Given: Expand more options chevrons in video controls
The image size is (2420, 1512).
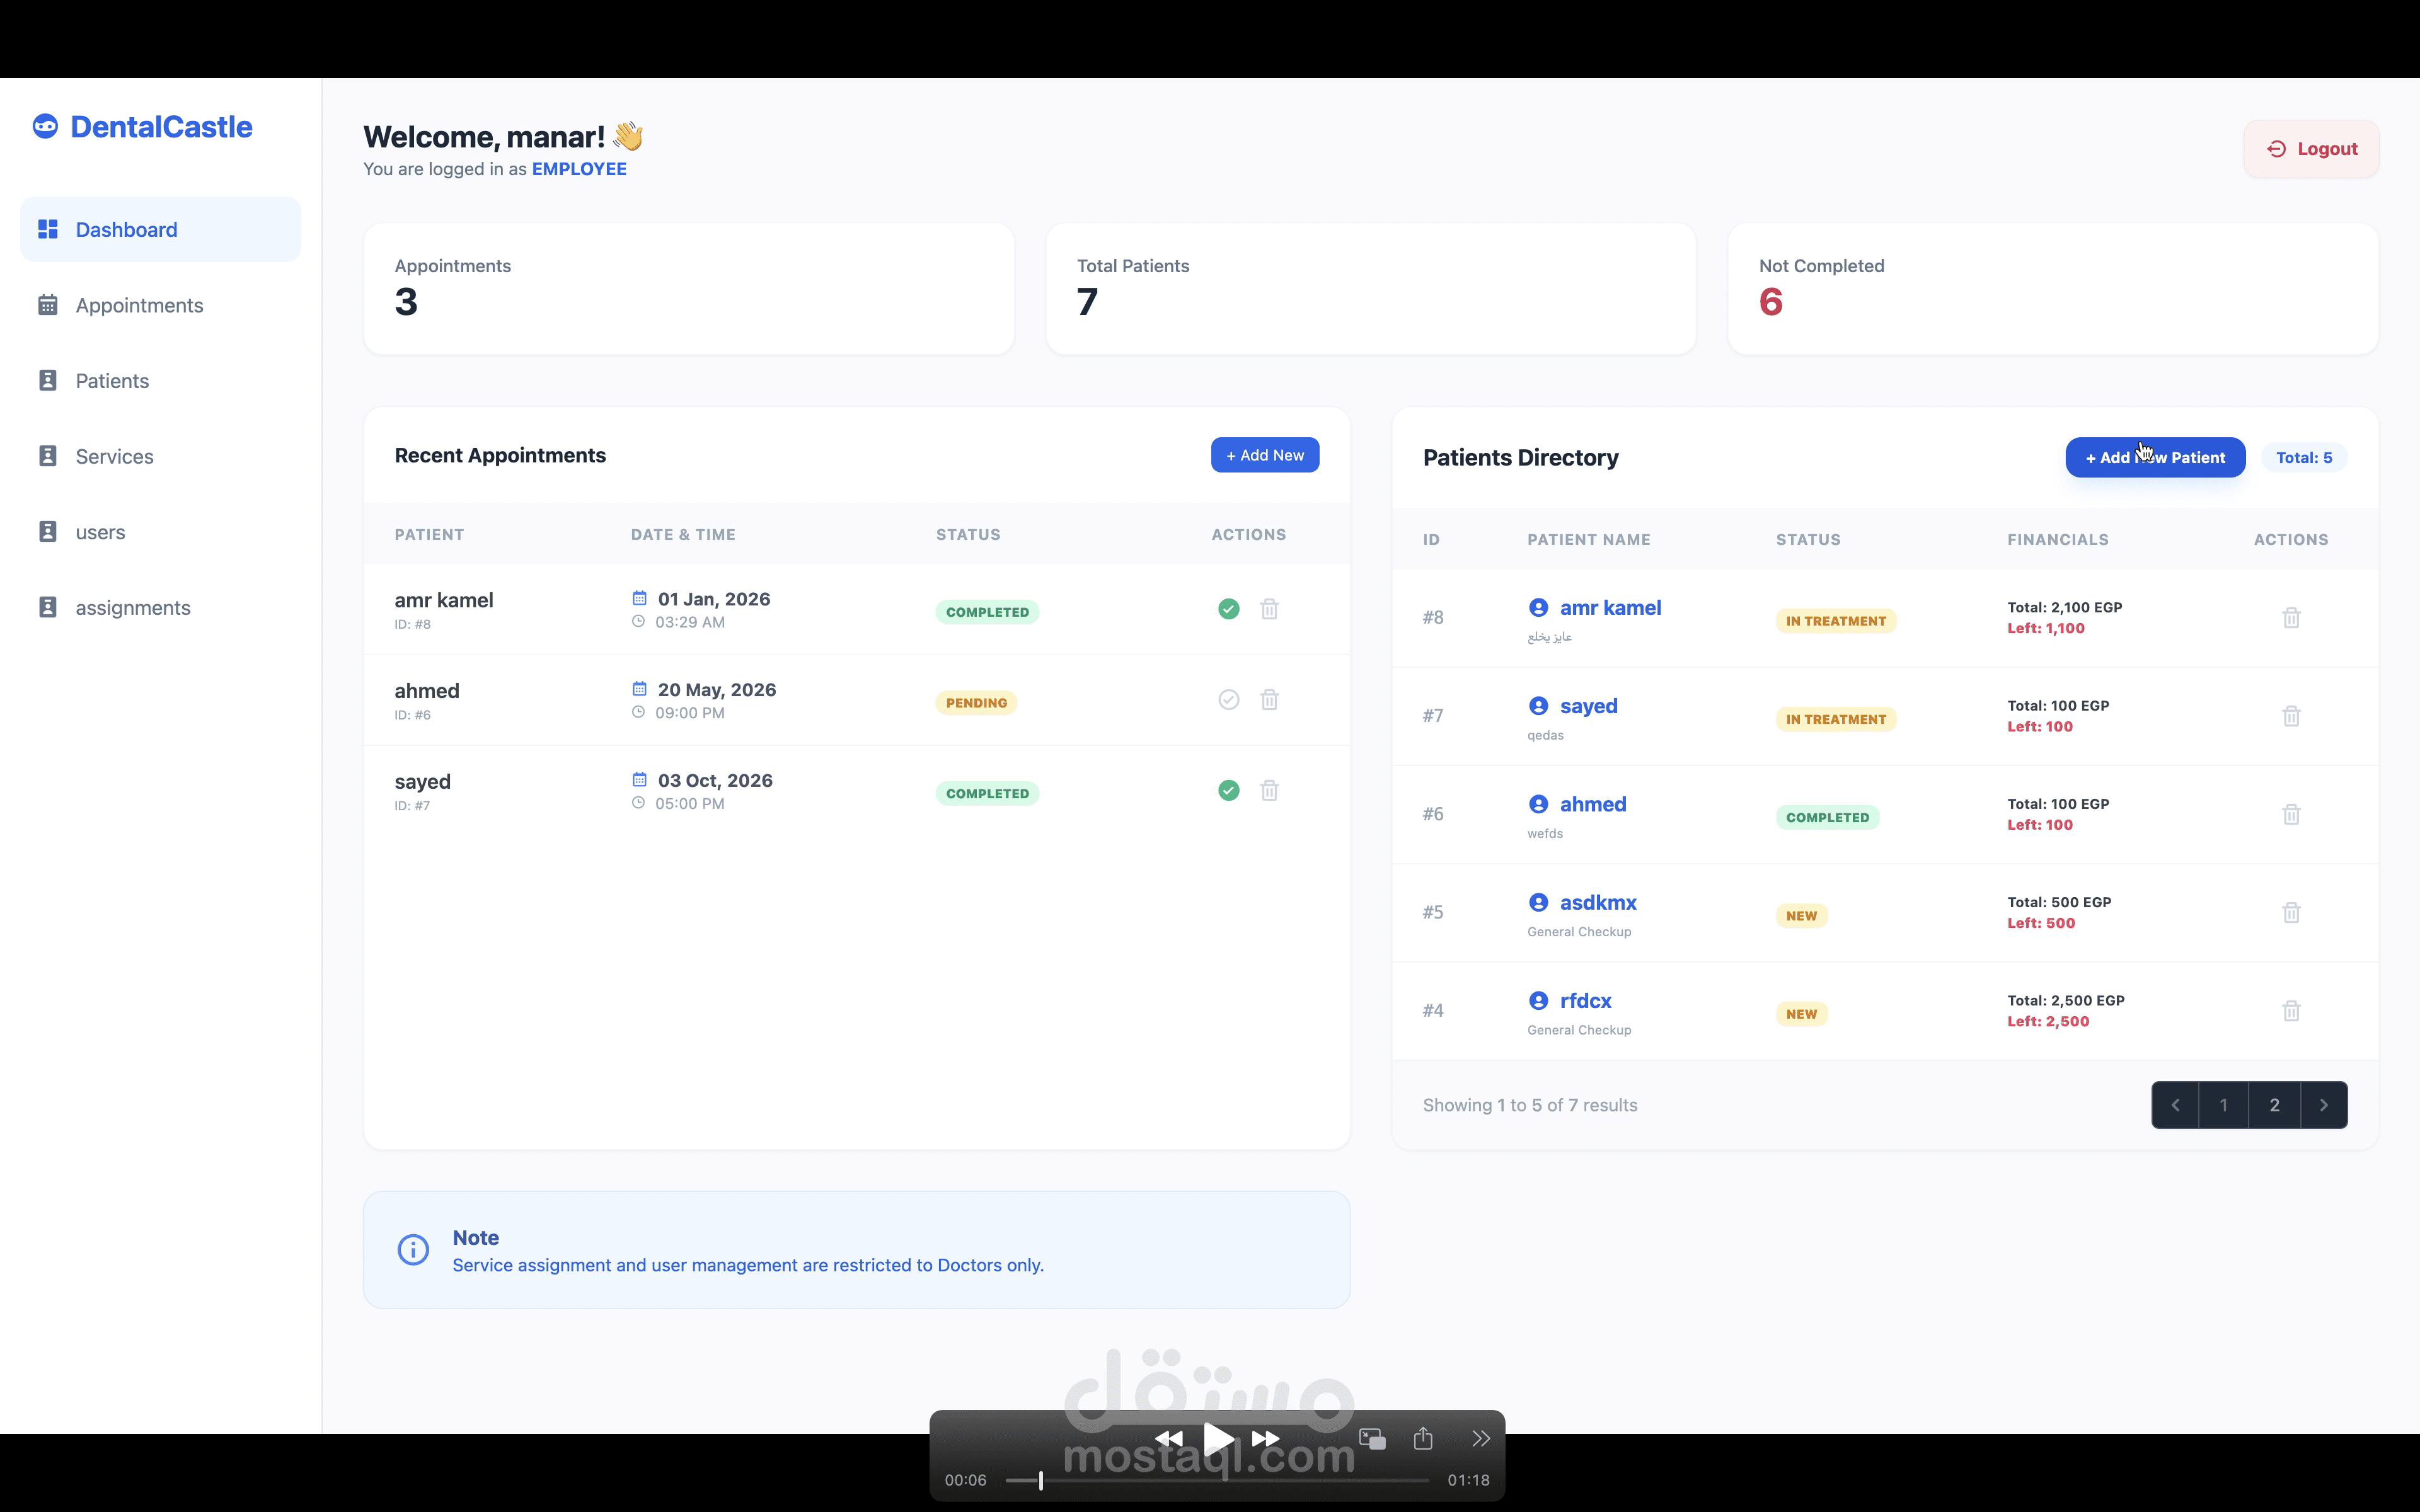Looking at the screenshot, I should pyautogui.click(x=1481, y=1439).
